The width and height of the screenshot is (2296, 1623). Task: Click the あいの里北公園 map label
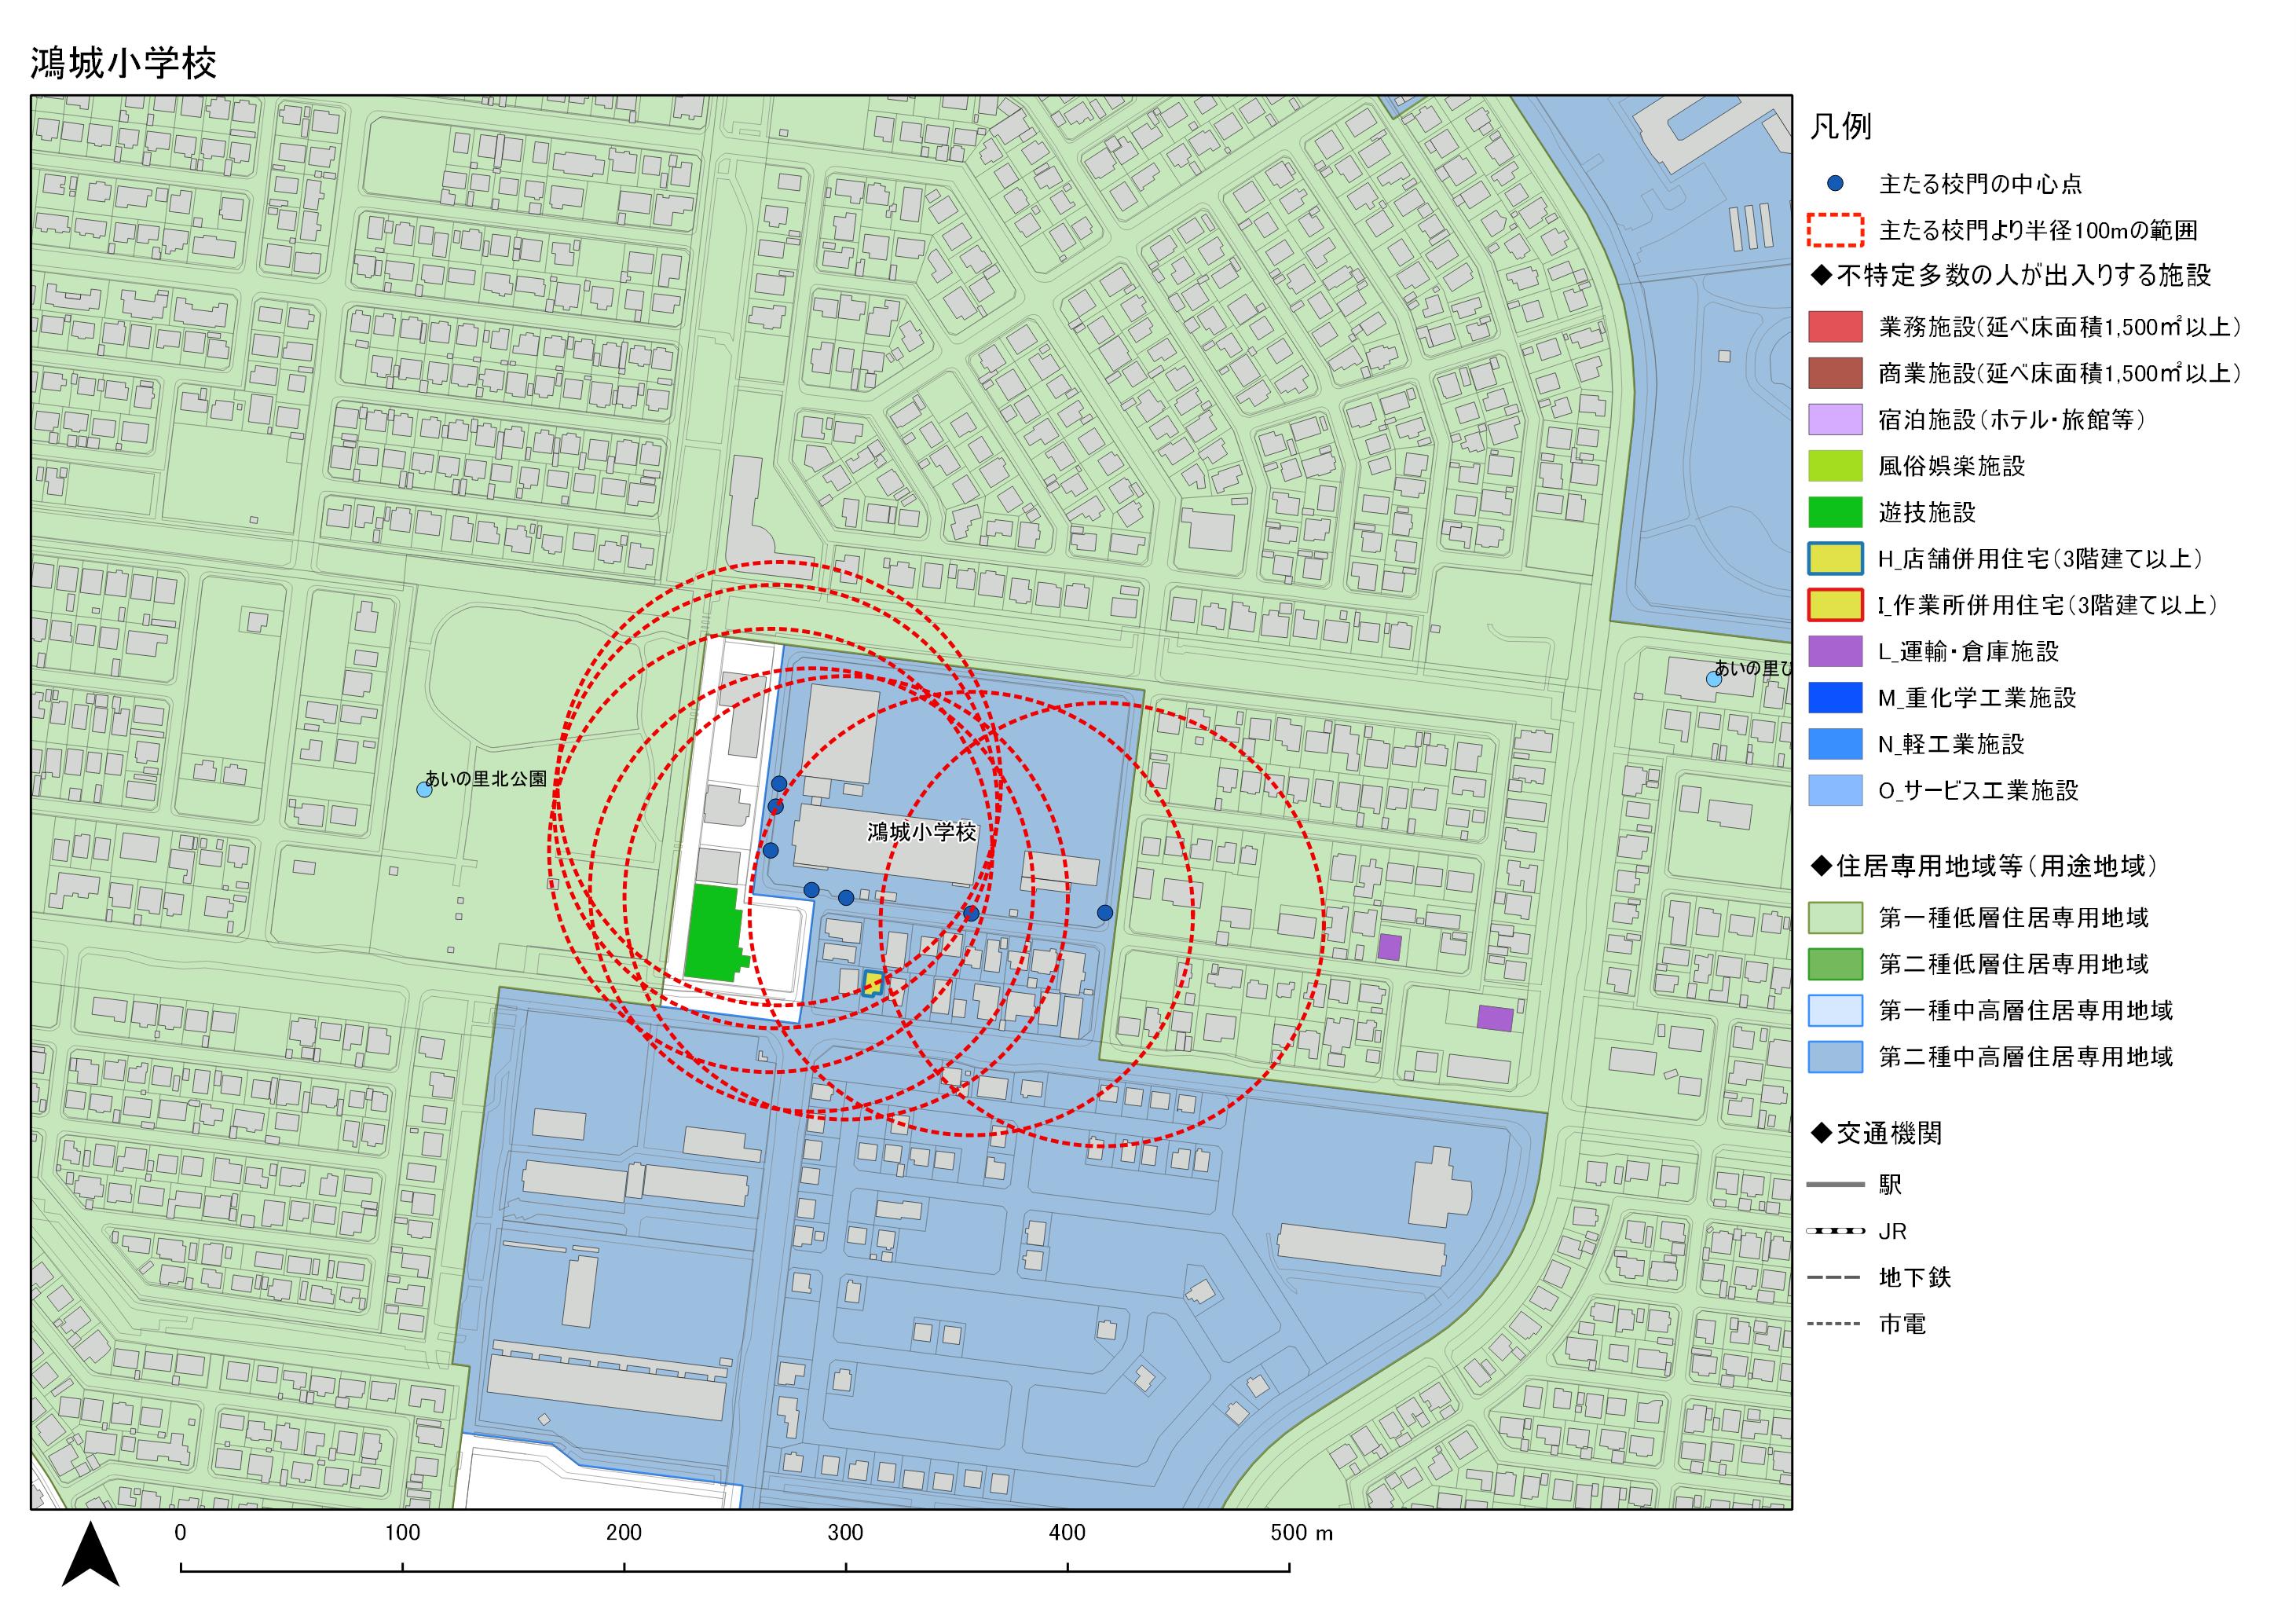(486, 779)
